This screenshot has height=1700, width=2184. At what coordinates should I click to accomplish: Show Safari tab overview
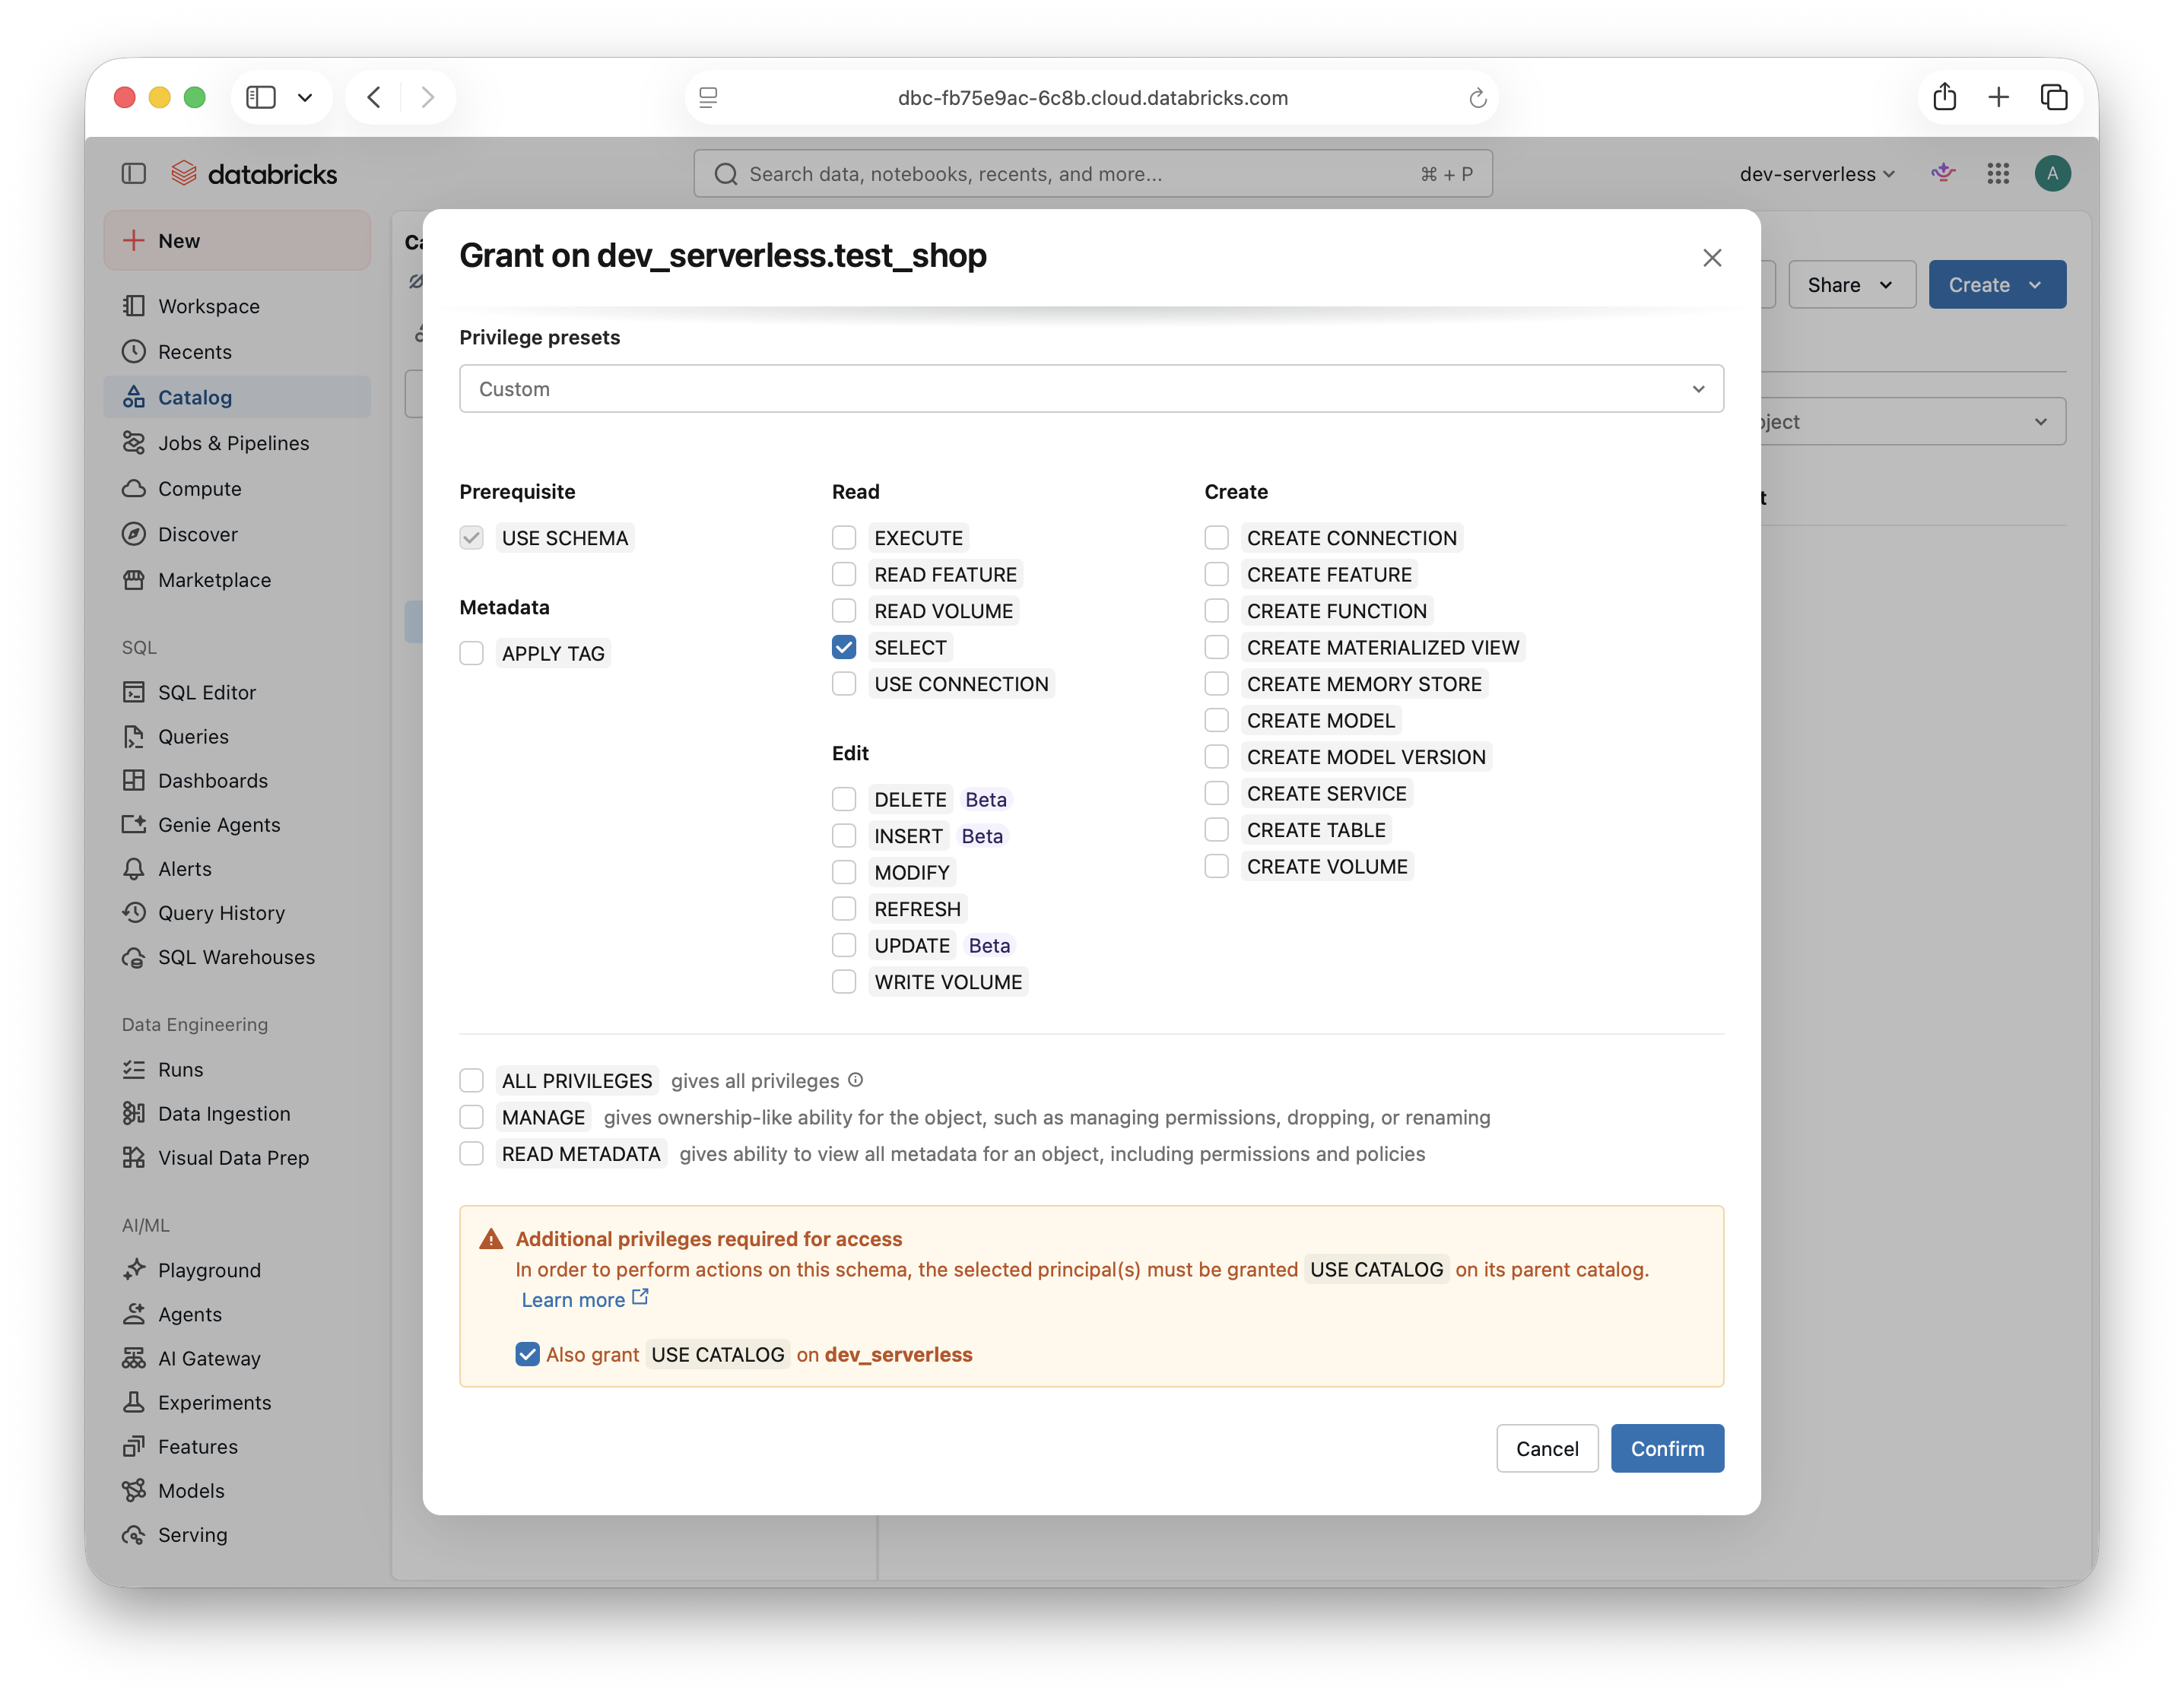click(x=2054, y=97)
